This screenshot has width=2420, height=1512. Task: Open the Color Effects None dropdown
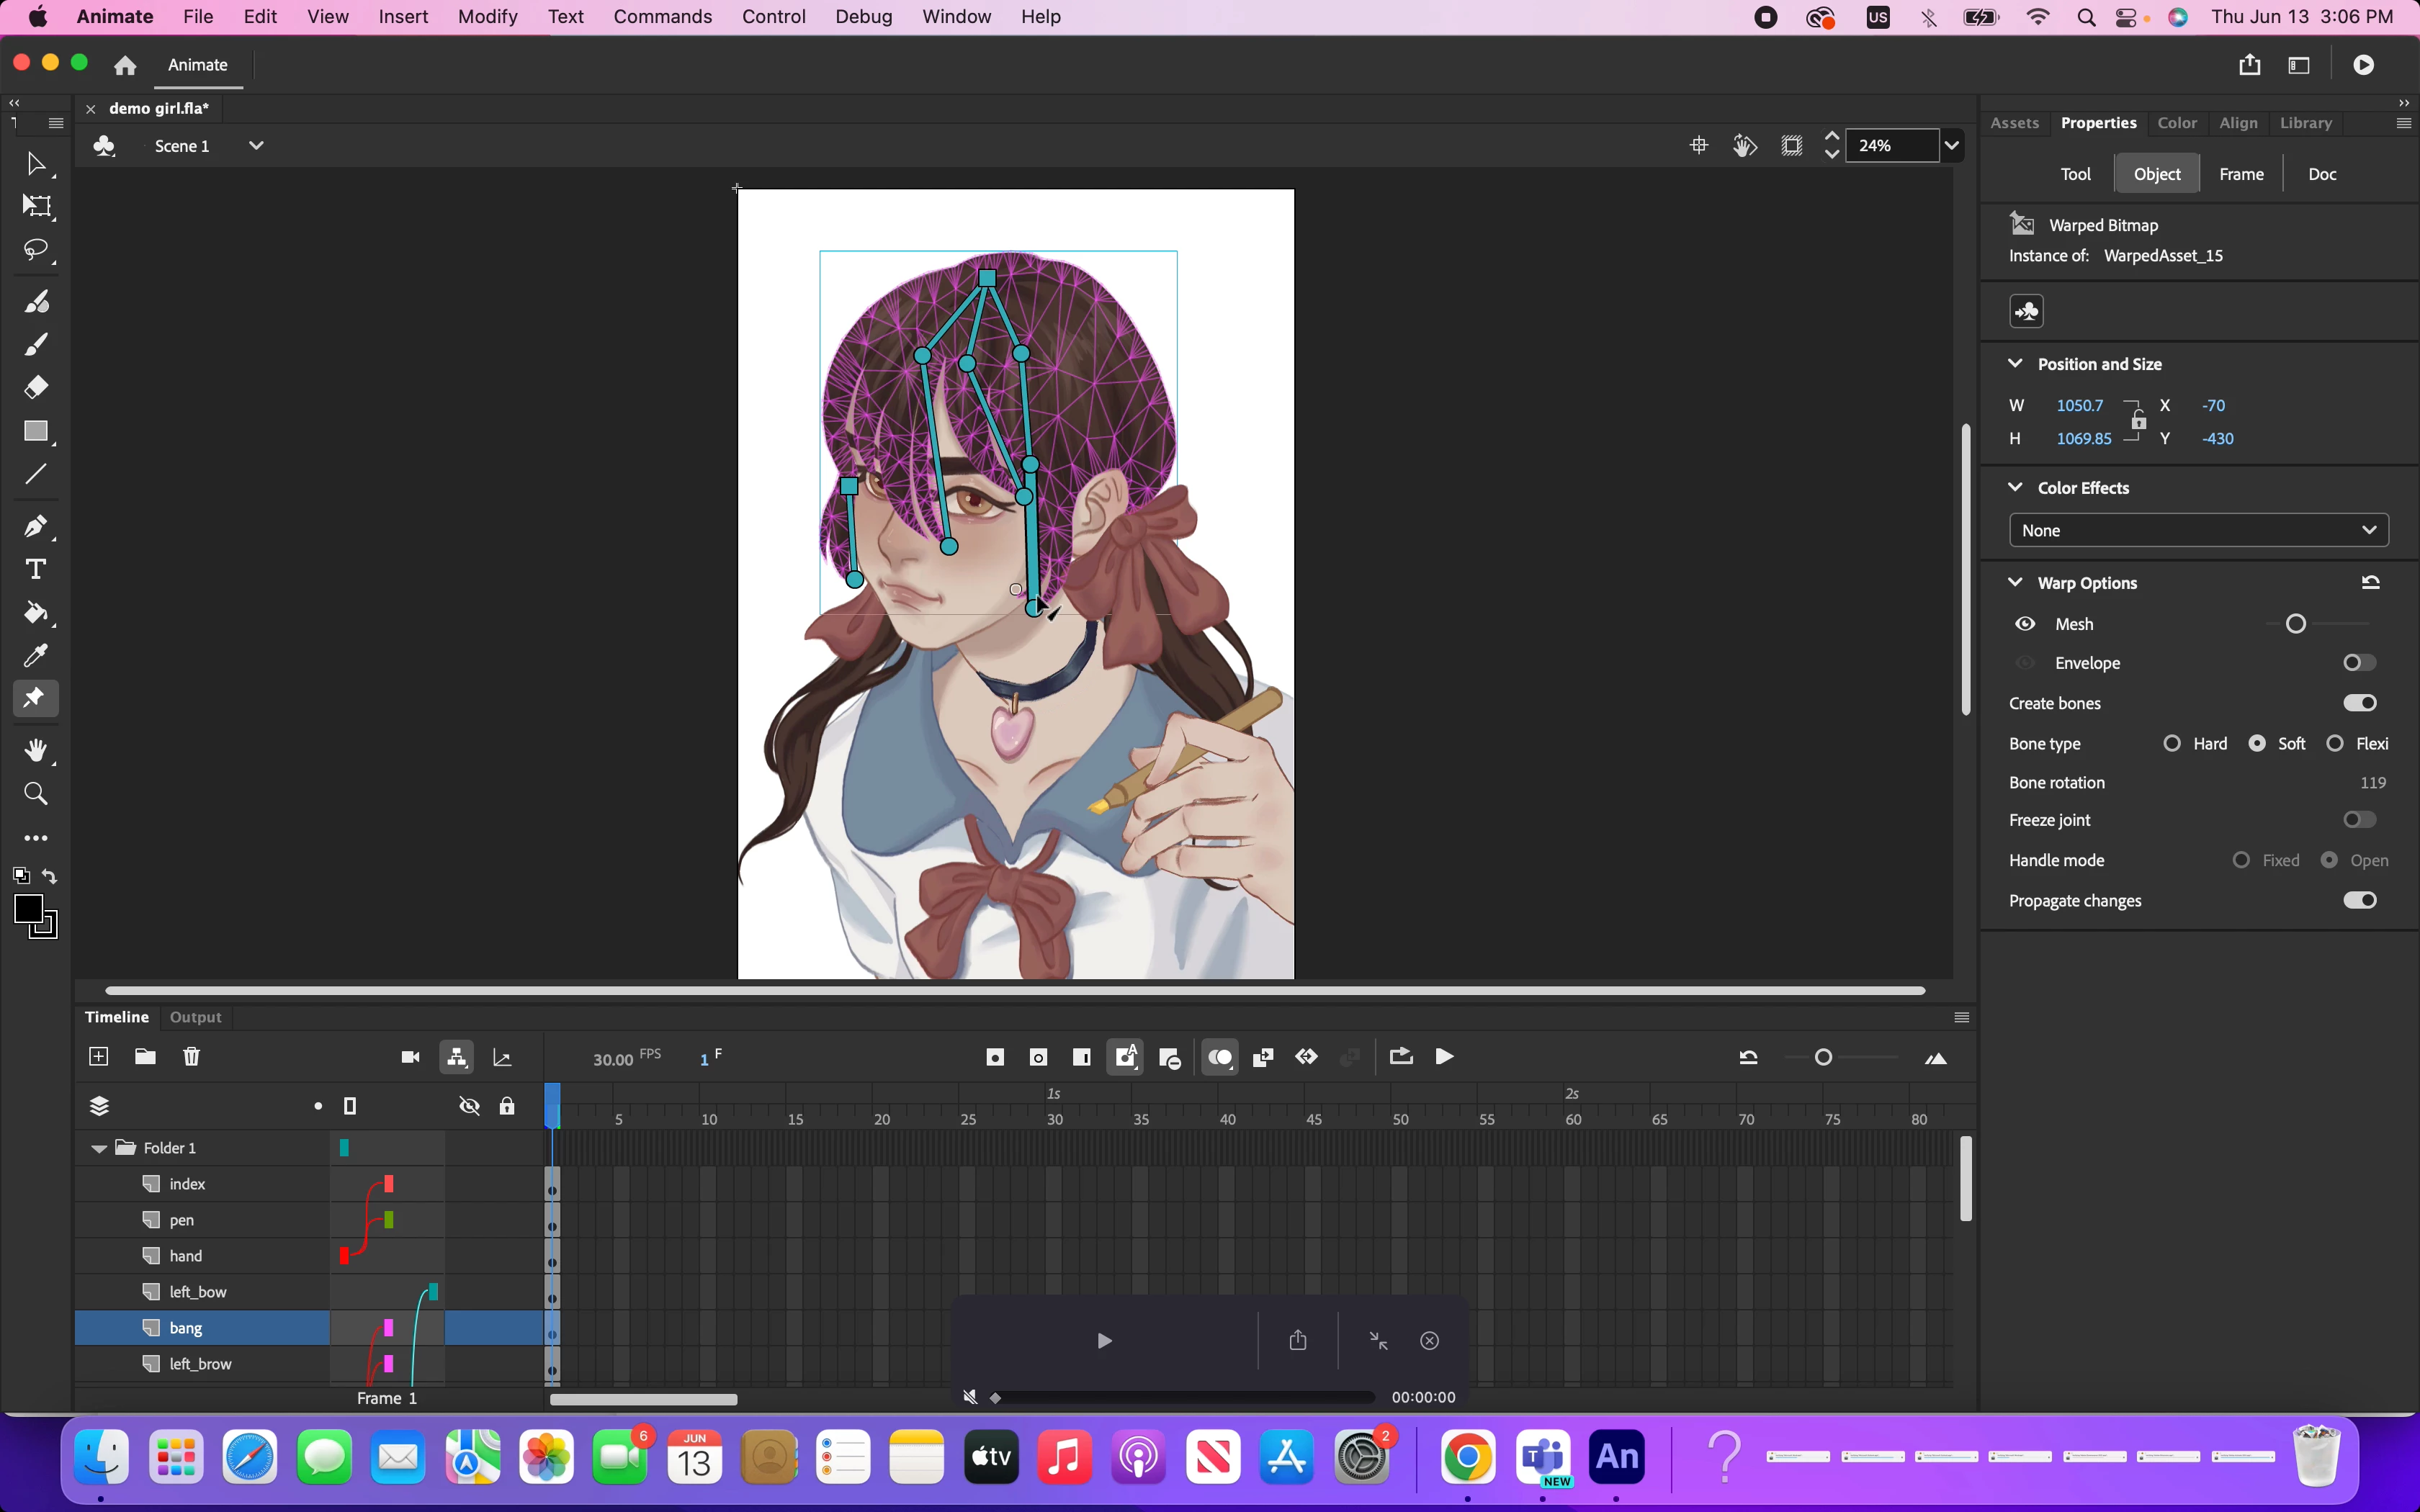coord(2198,530)
